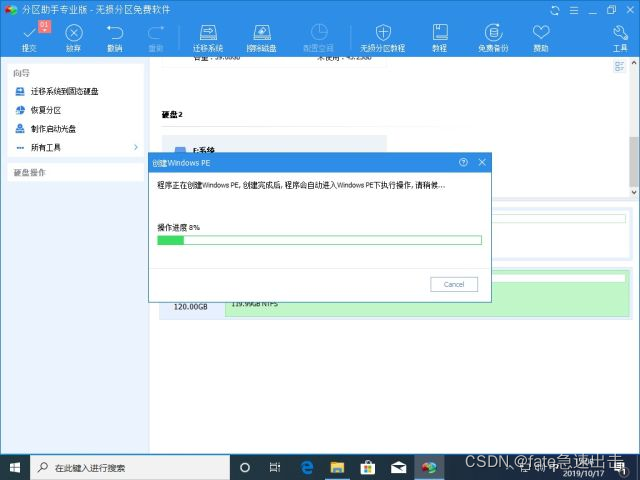Click the refresh icon in title bar
Viewport: 640px width, 480px height.
555,10
